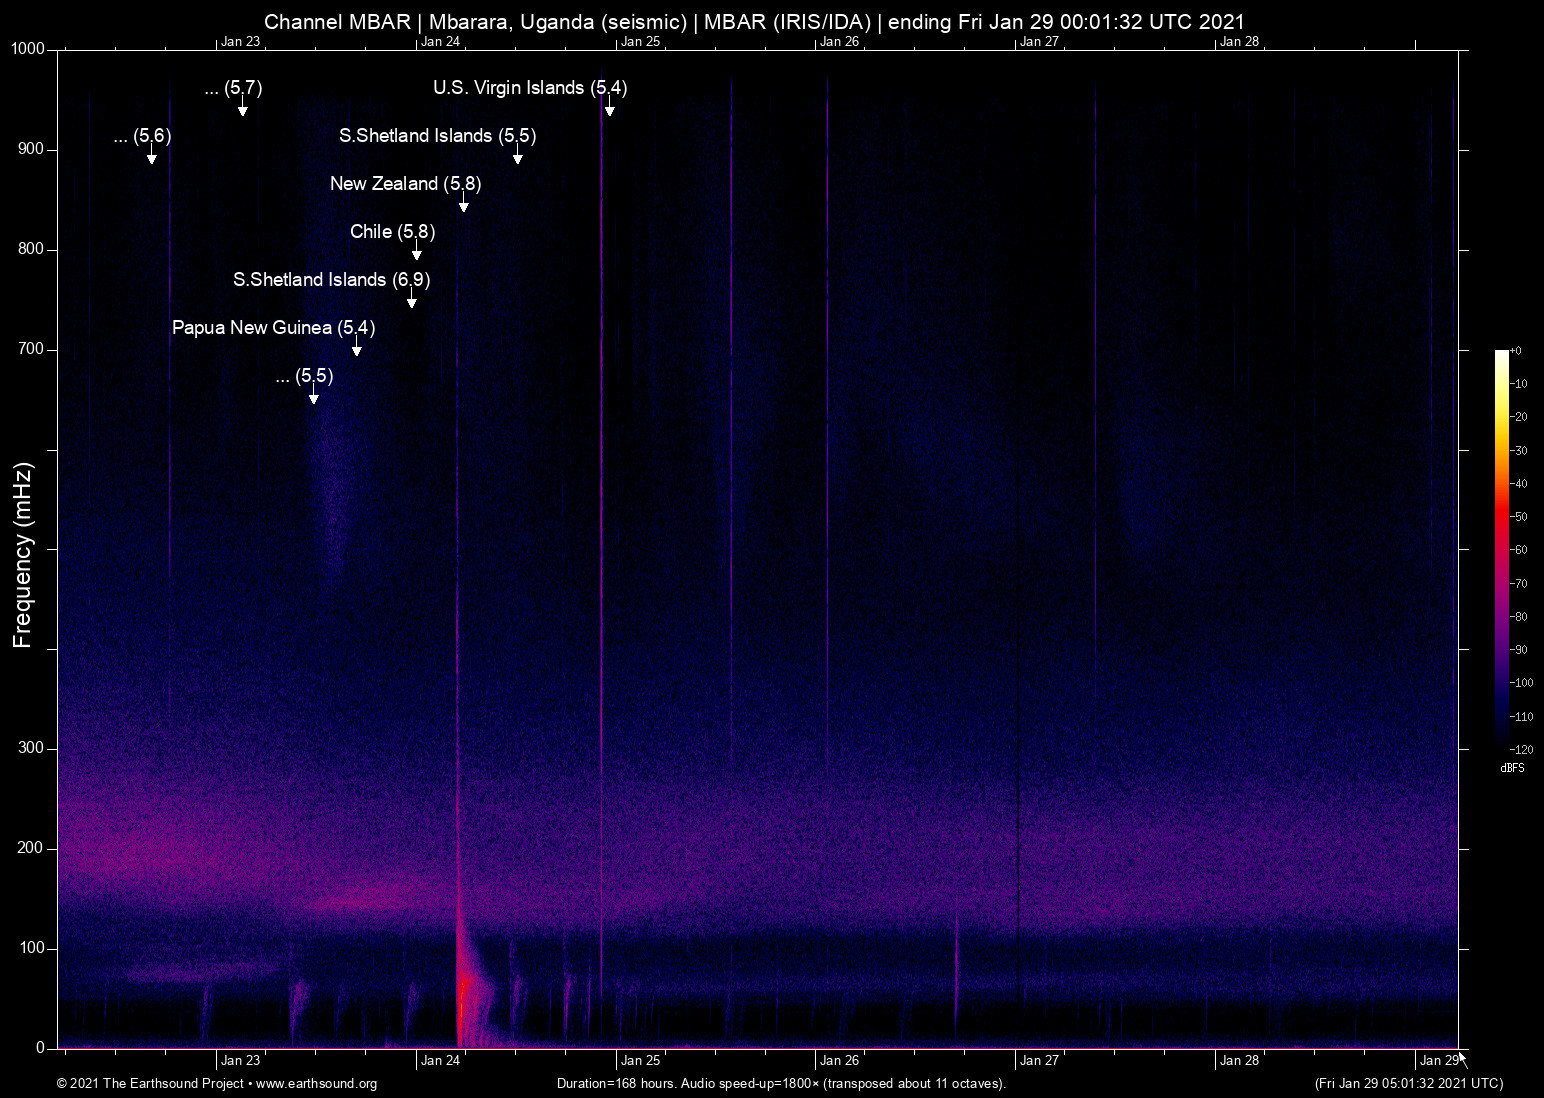This screenshot has height=1098, width=1544.
Task: Click the arrow under S.Shetland Islands (5.5)
Action: point(517,156)
